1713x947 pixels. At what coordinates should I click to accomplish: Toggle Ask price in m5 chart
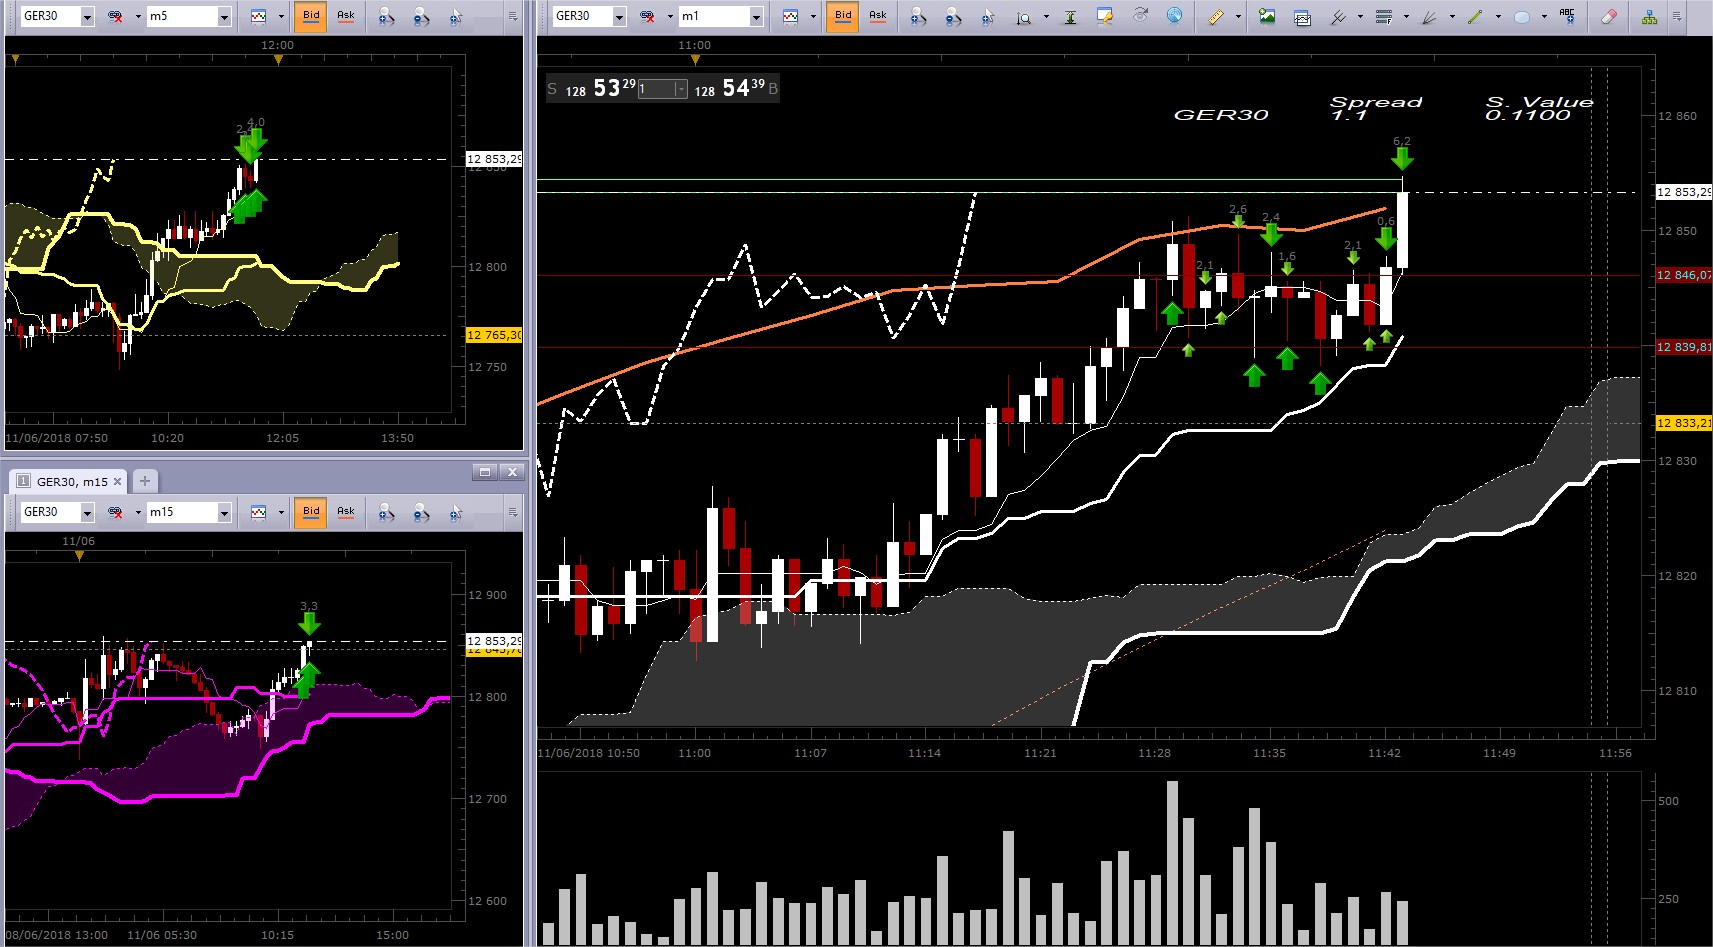(x=346, y=16)
